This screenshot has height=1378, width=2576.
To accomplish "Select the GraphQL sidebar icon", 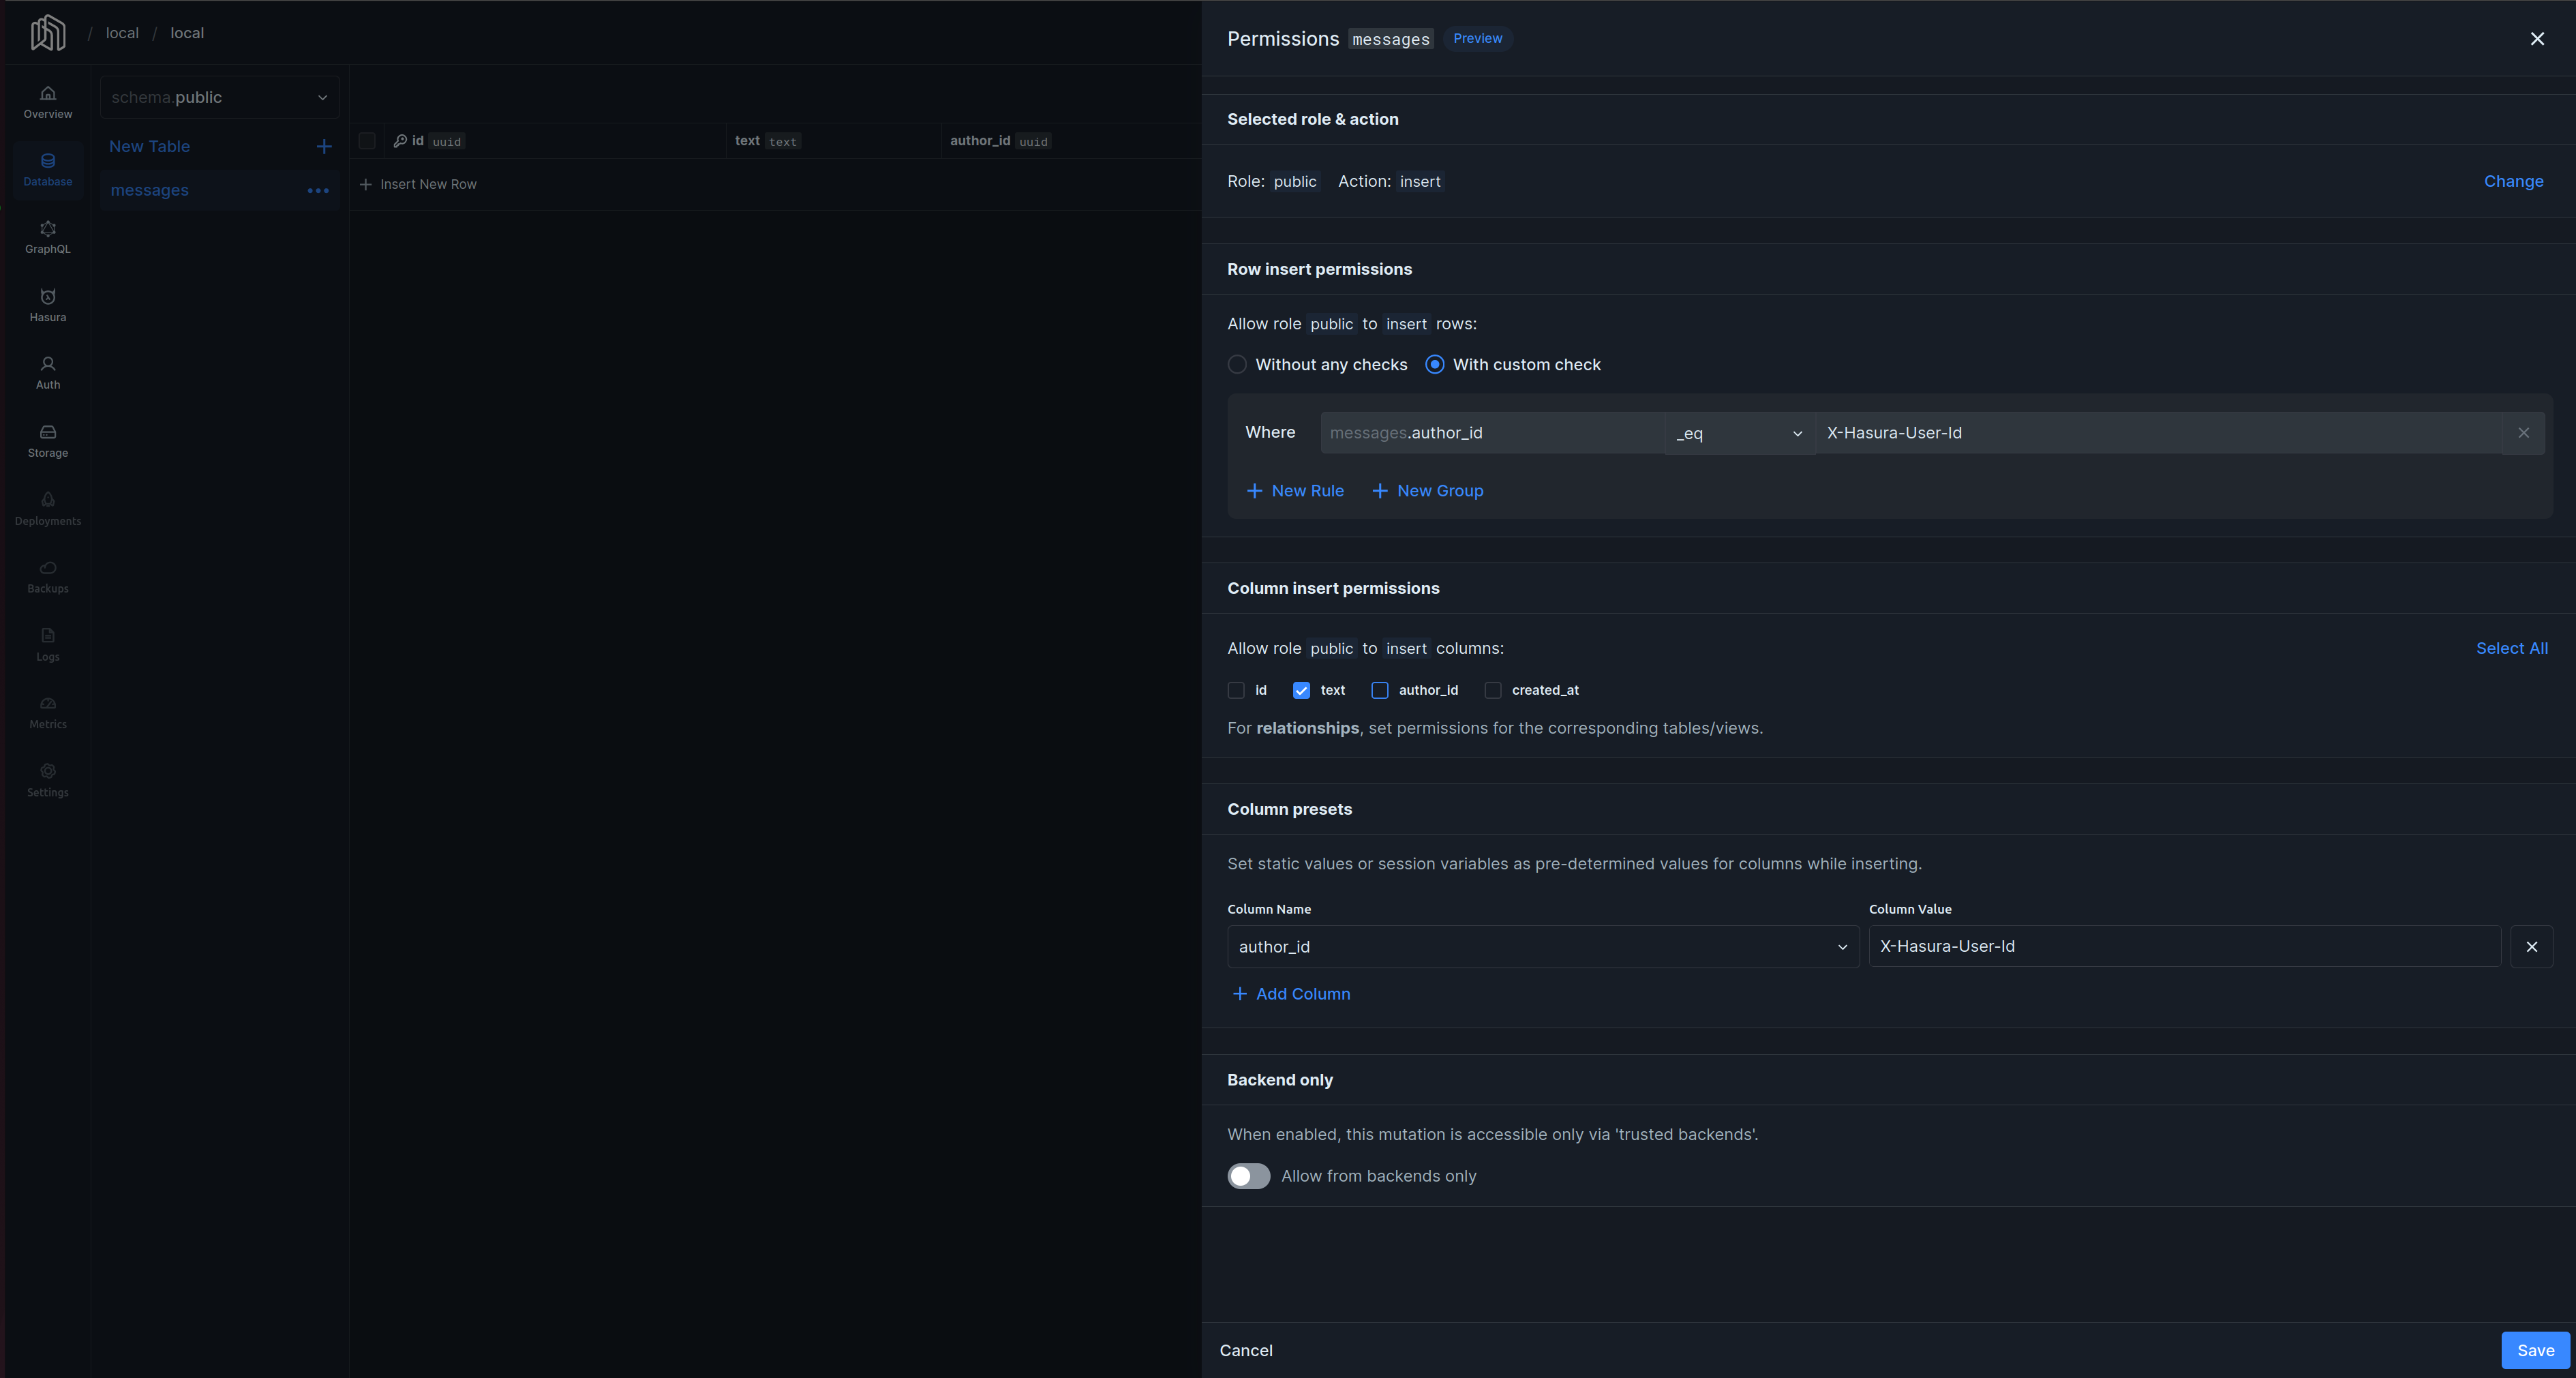I will pyautogui.click(x=47, y=236).
